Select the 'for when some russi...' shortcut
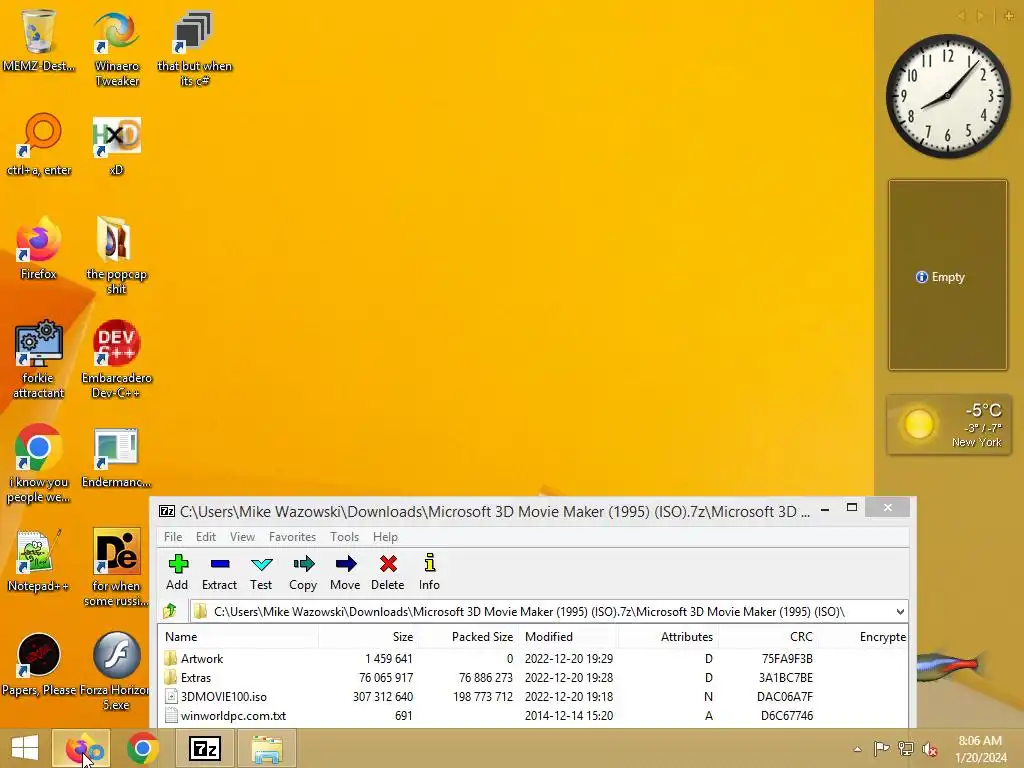Screen dimensions: 1024x768 pos(116,568)
